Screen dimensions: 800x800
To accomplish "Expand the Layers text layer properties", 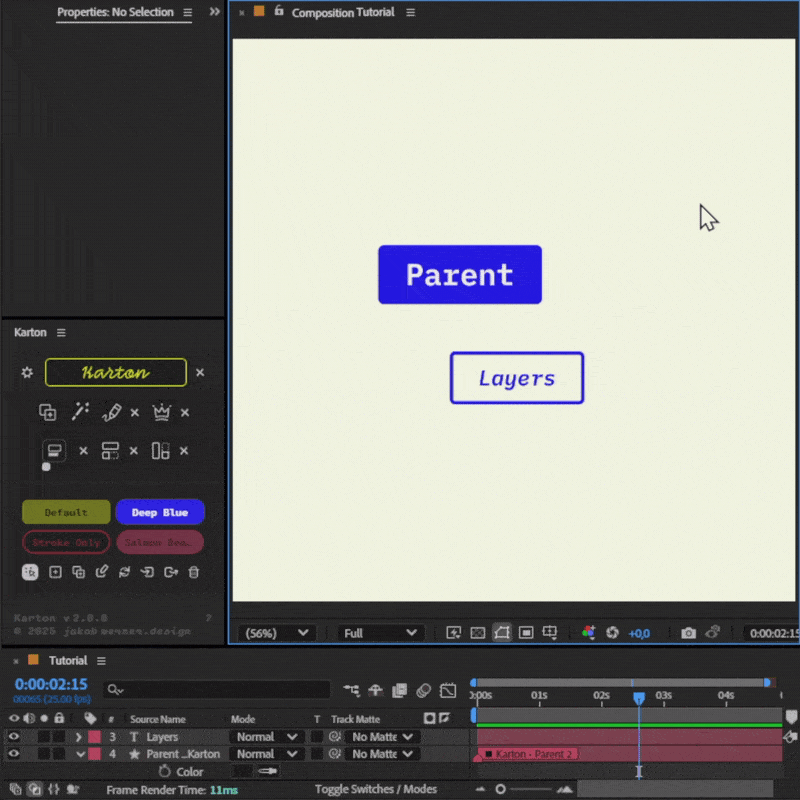I will tap(79, 737).
